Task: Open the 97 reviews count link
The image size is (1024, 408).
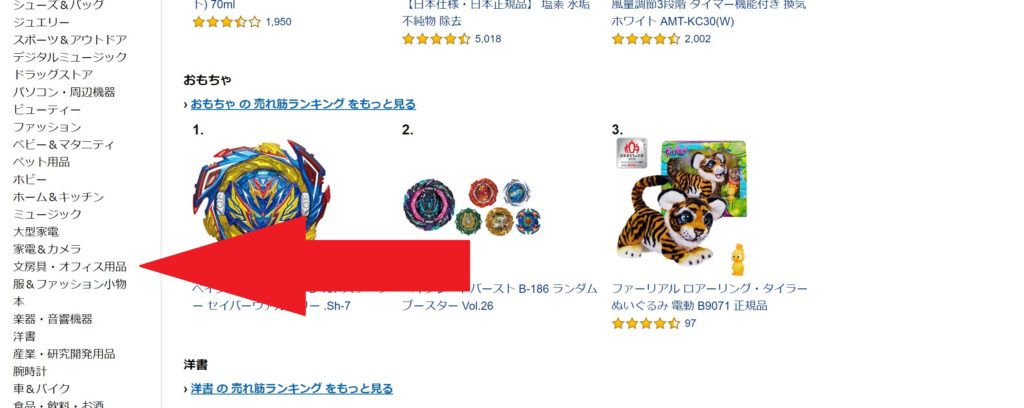Action: pyautogui.click(x=690, y=323)
